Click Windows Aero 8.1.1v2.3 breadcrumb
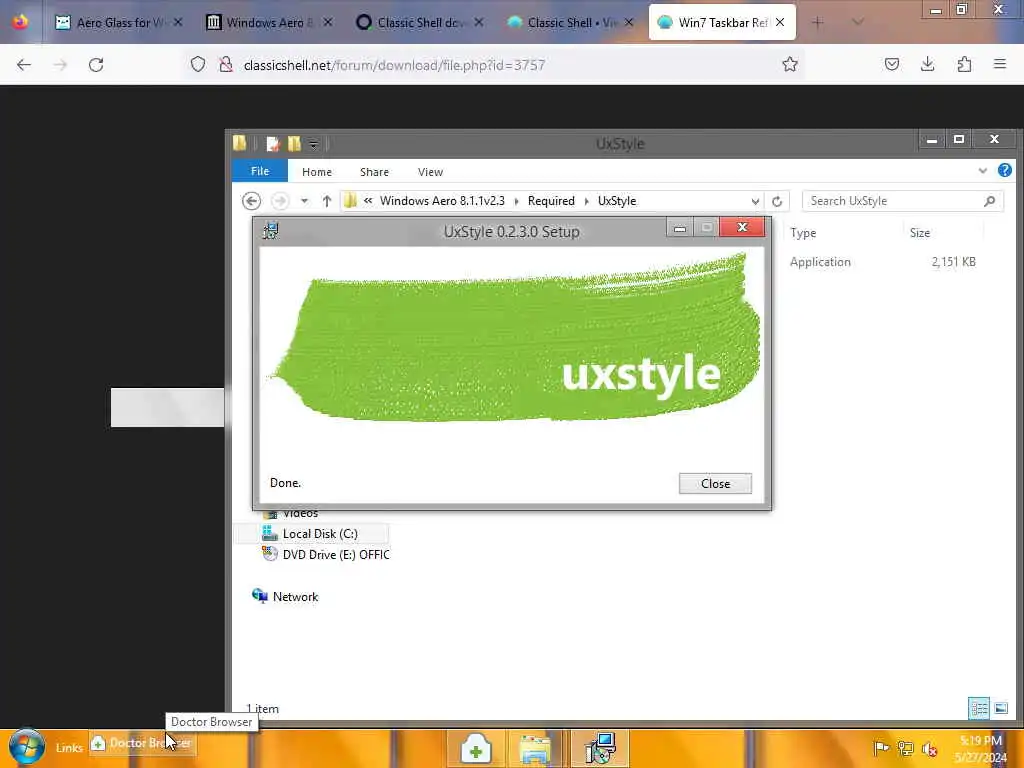This screenshot has height=768, width=1024. pos(442,200)
